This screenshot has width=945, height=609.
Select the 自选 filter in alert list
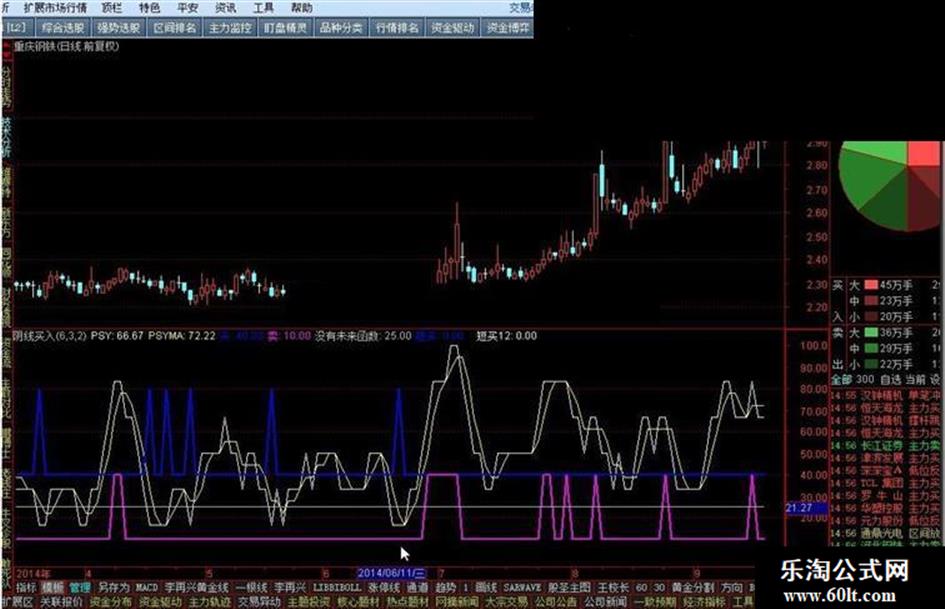coord(891,380)
